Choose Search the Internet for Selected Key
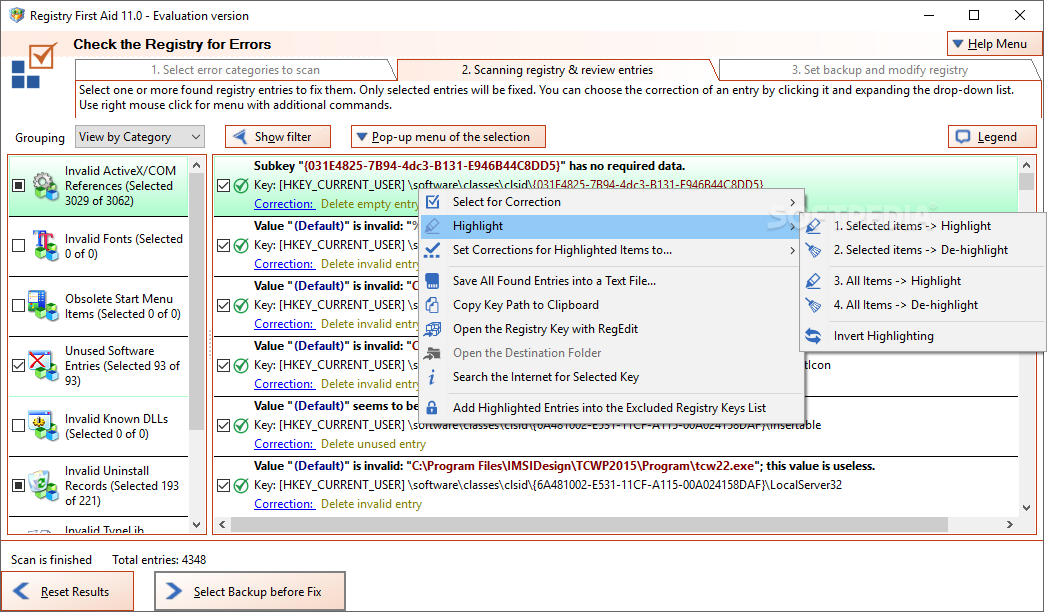 point(612,377)
